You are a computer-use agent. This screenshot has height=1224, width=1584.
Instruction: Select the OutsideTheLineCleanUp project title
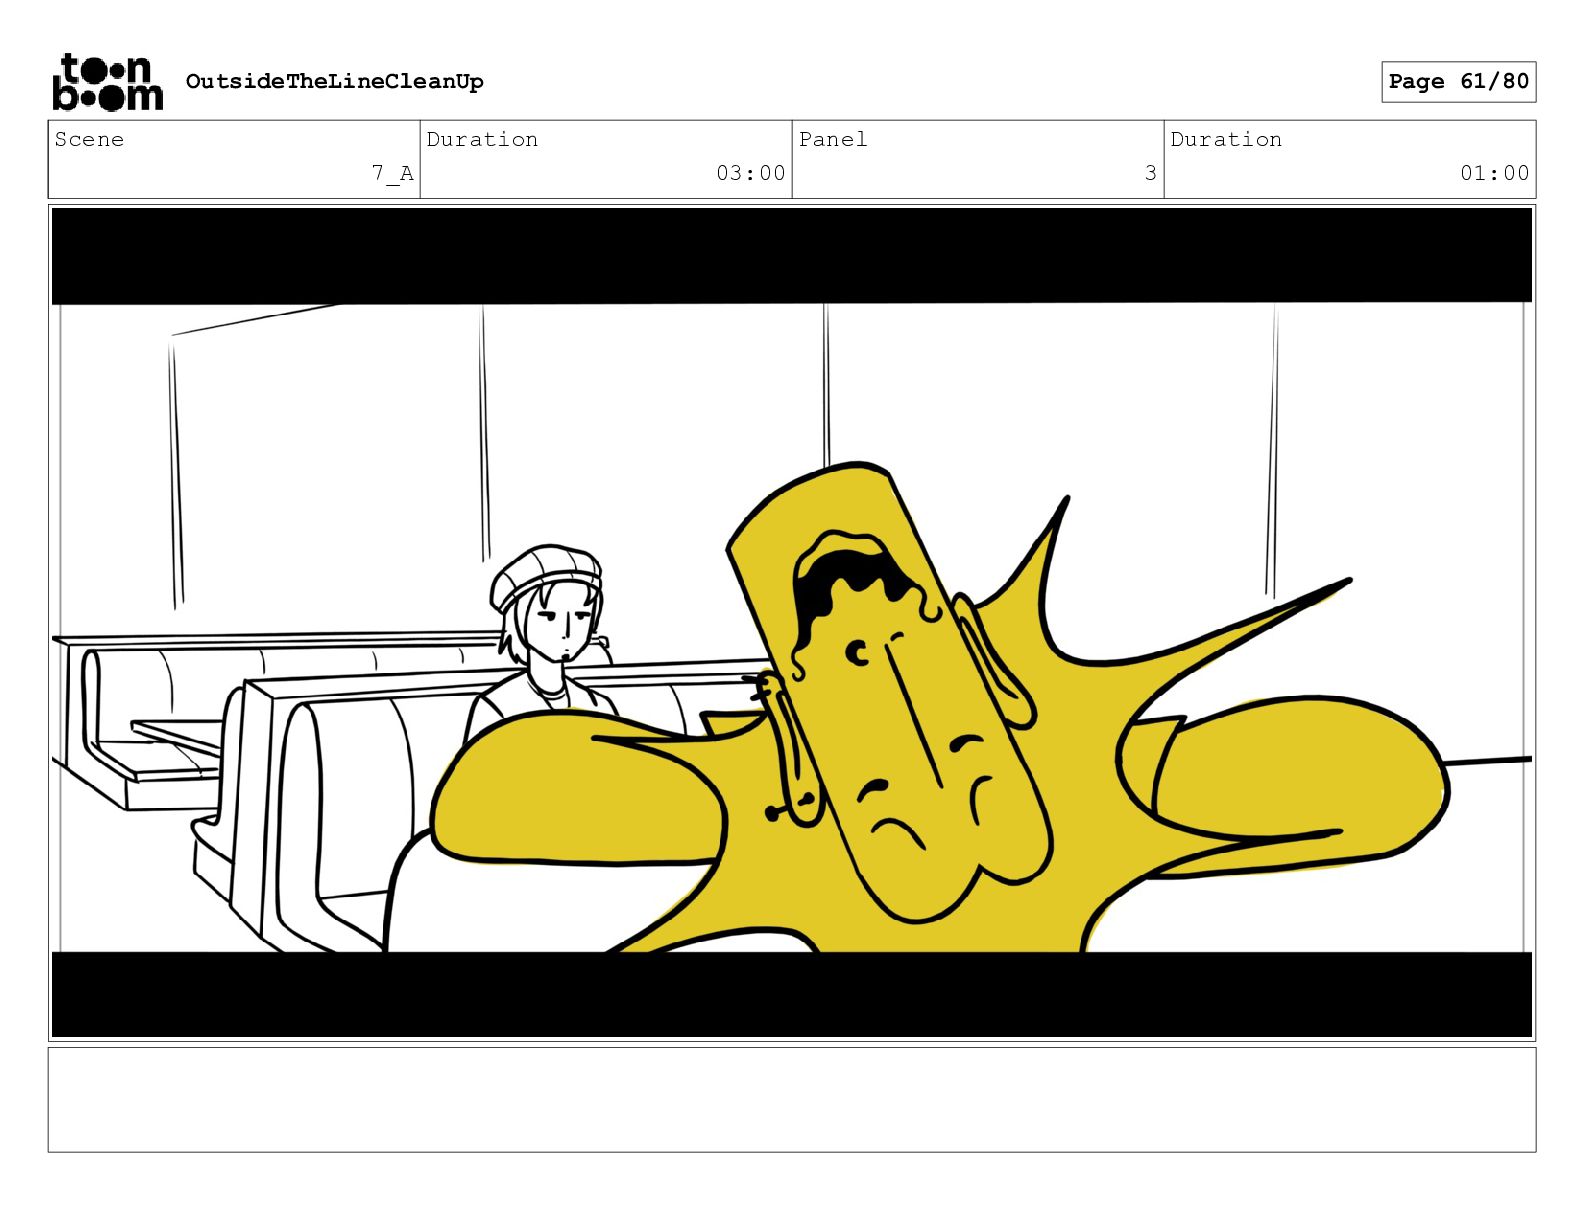[334, 82]
